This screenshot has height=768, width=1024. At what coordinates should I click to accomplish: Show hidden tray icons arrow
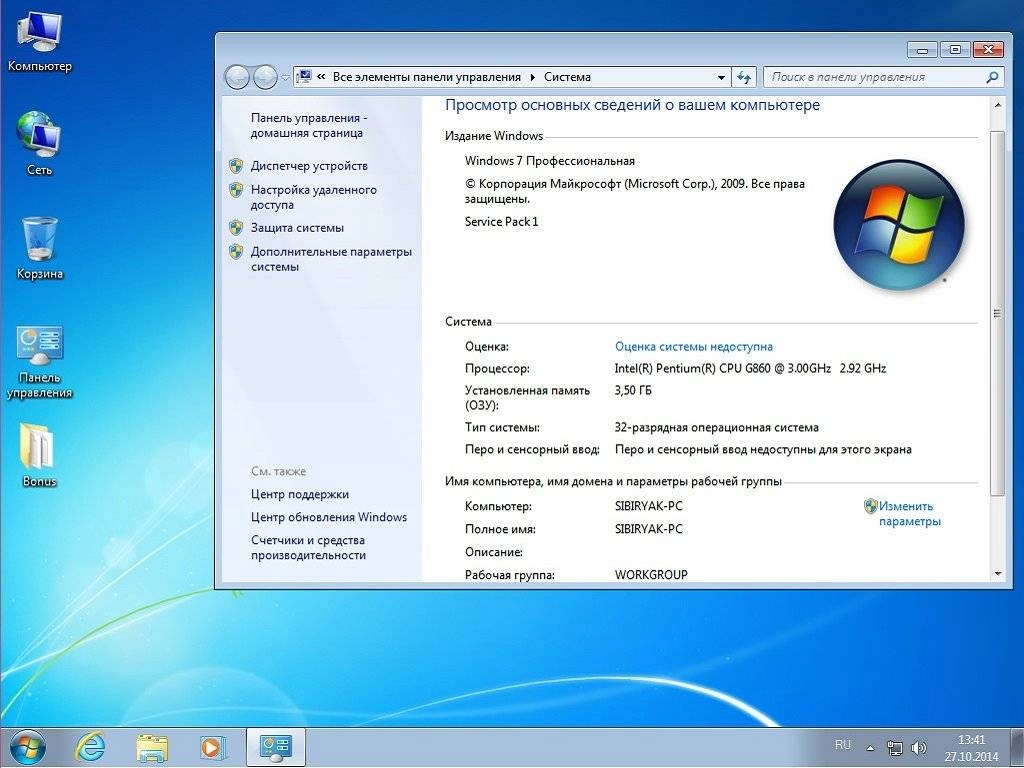(871, 748)
